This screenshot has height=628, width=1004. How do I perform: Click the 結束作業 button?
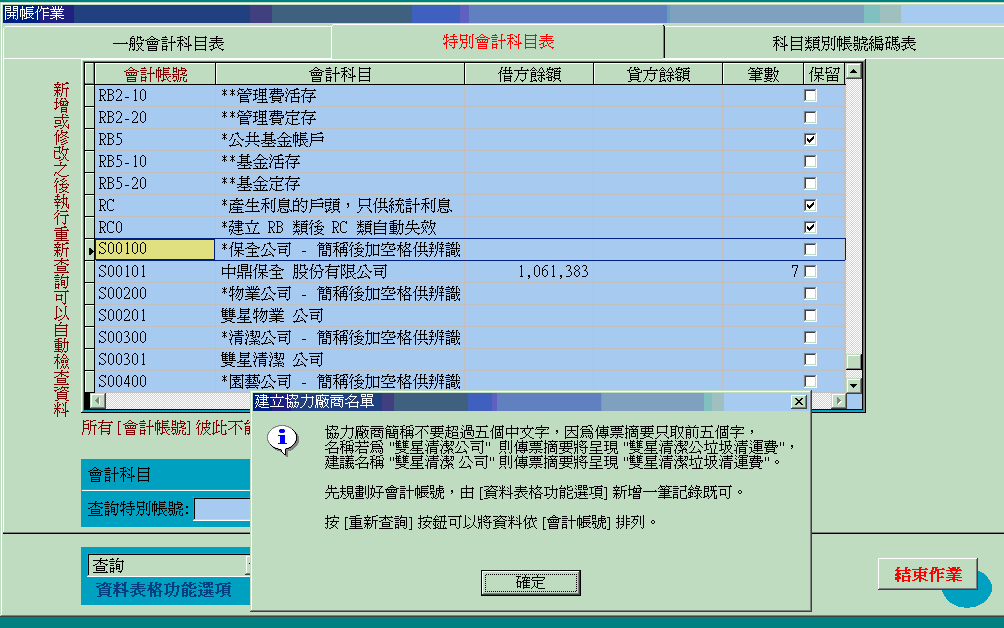click(x=927, y=574)
